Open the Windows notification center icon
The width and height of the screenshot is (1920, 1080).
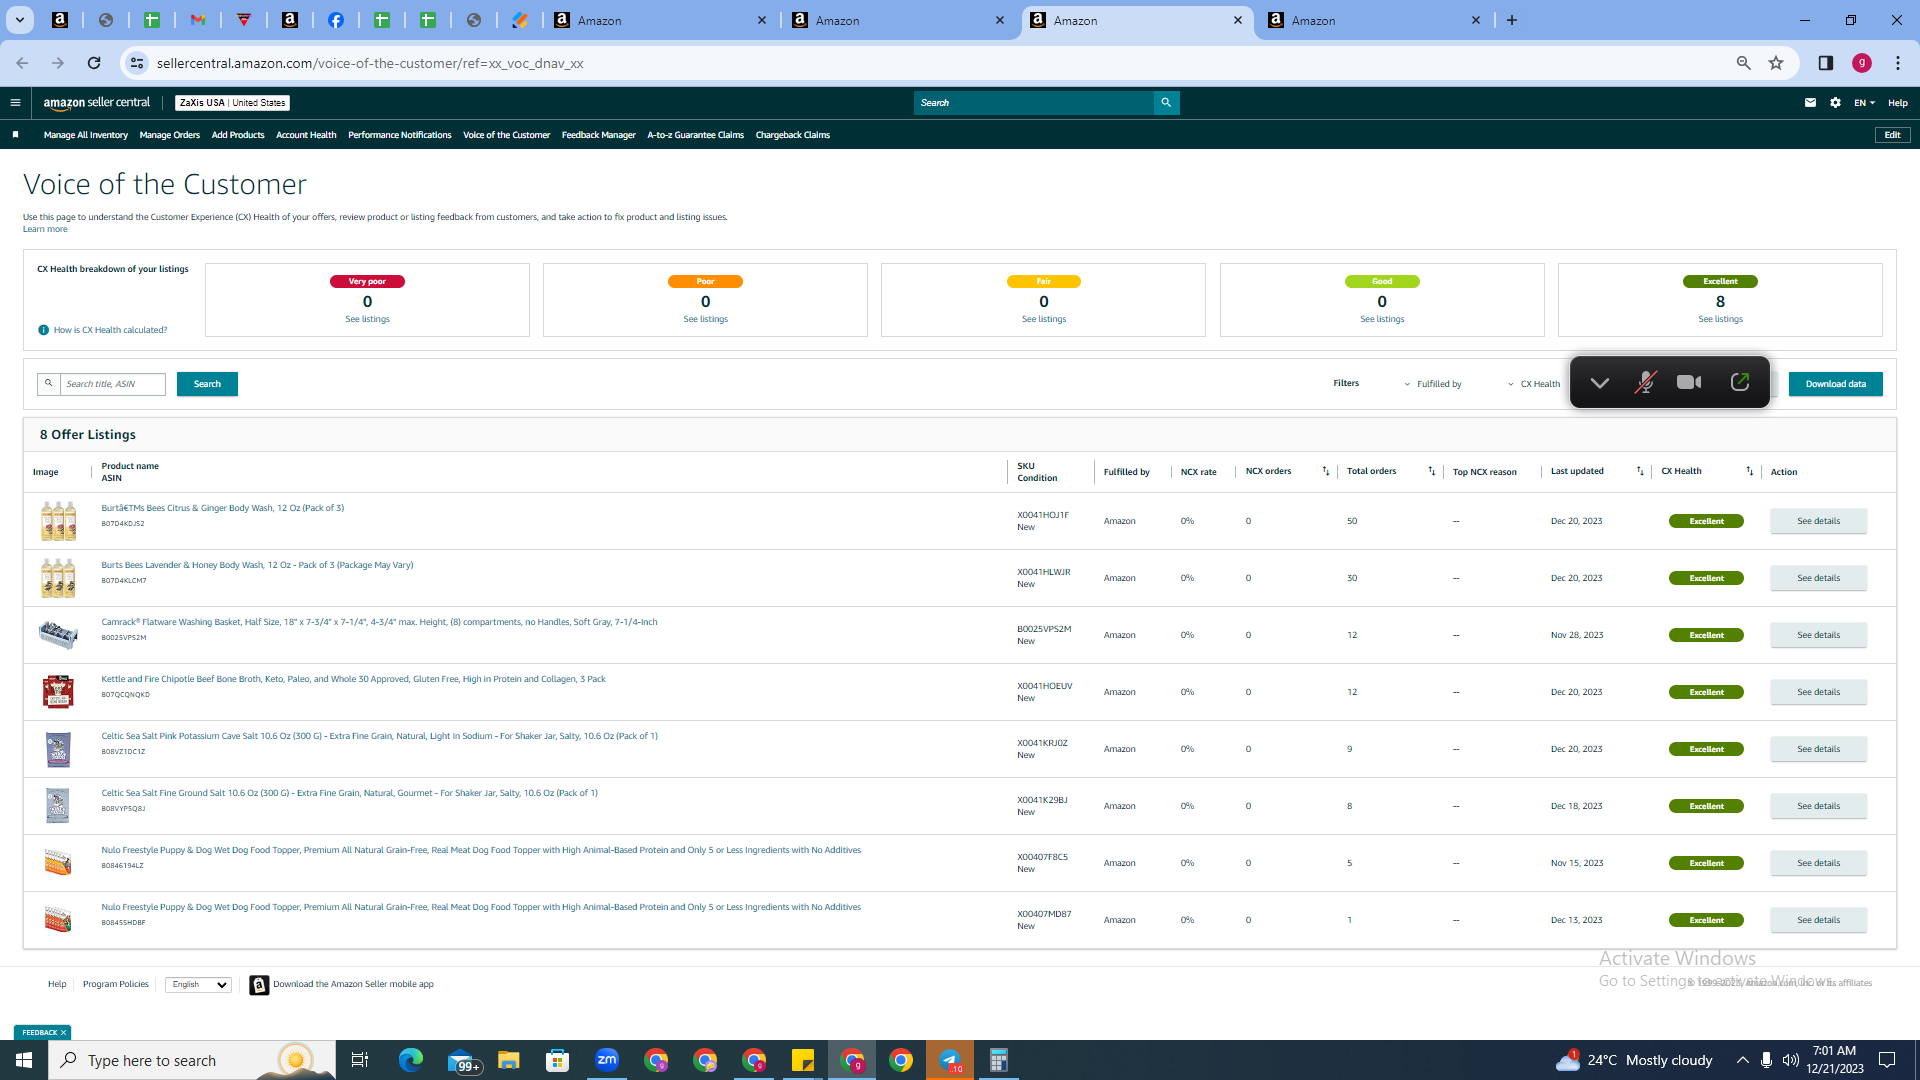[x=1888, y=1060]
